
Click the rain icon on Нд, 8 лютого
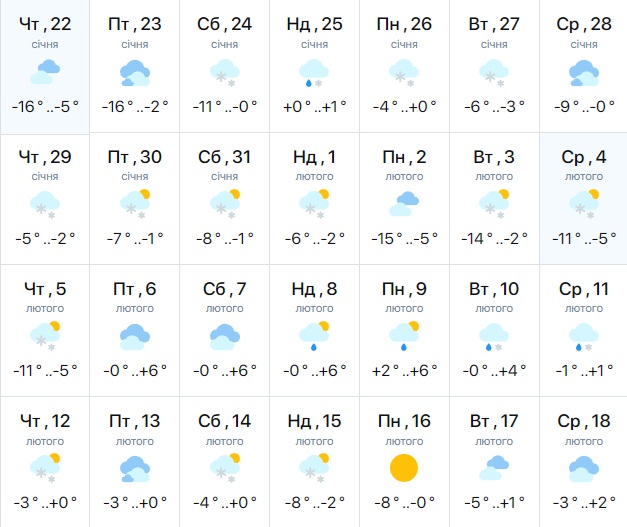(x=314, y=335)
